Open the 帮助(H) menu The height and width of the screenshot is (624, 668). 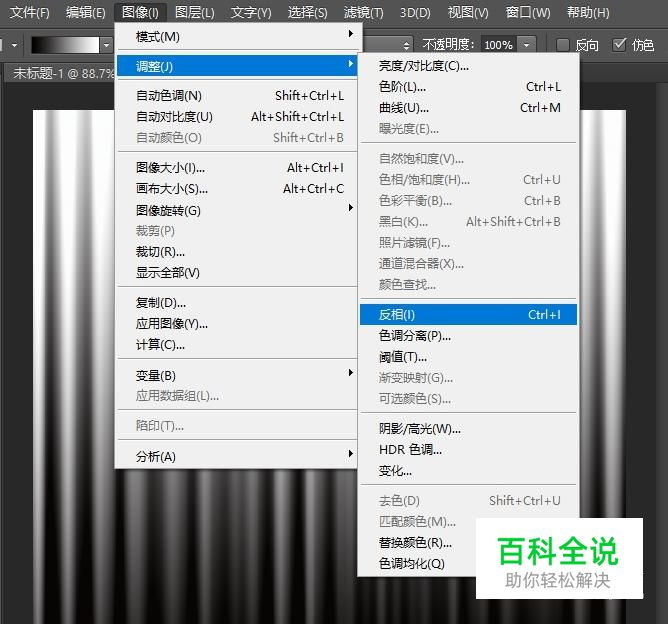pos(588,12)
